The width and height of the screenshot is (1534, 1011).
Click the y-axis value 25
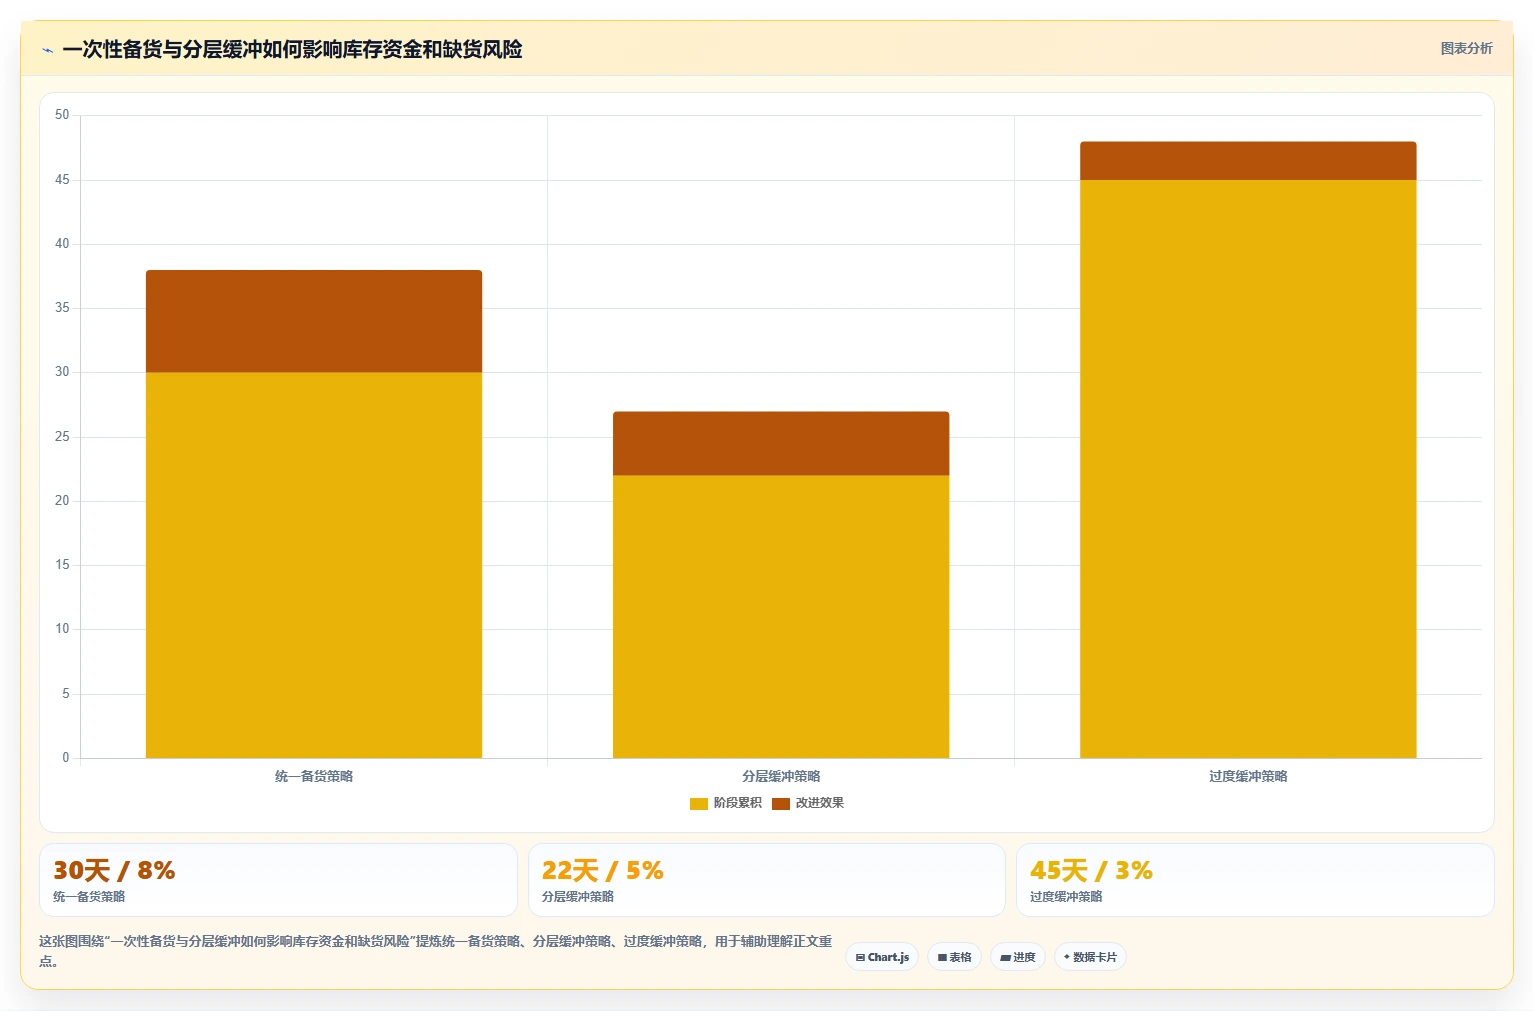[x=62, y=436]
